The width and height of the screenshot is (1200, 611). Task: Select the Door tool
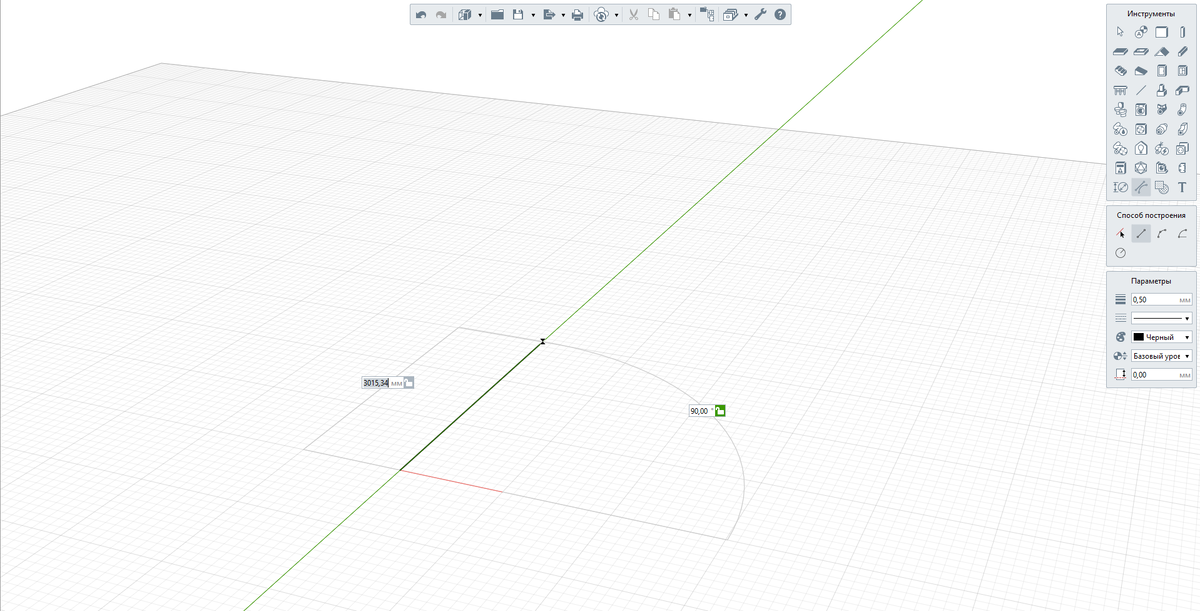point(1161,71)
